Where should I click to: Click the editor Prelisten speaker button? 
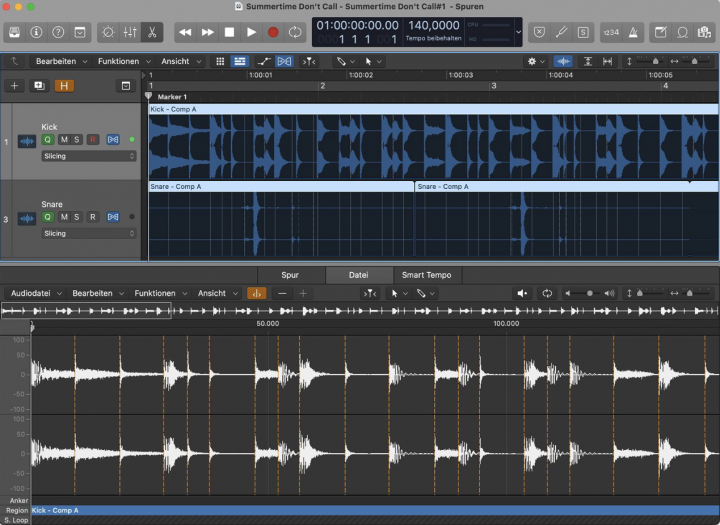click(x=522, y=293)
